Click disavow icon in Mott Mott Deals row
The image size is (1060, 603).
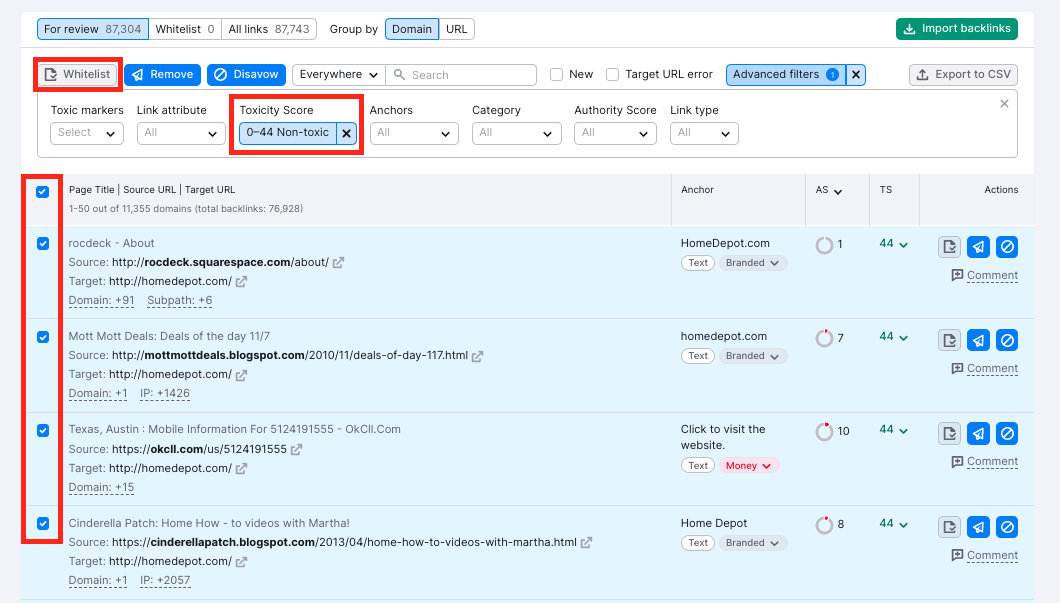coord(1007,340)
